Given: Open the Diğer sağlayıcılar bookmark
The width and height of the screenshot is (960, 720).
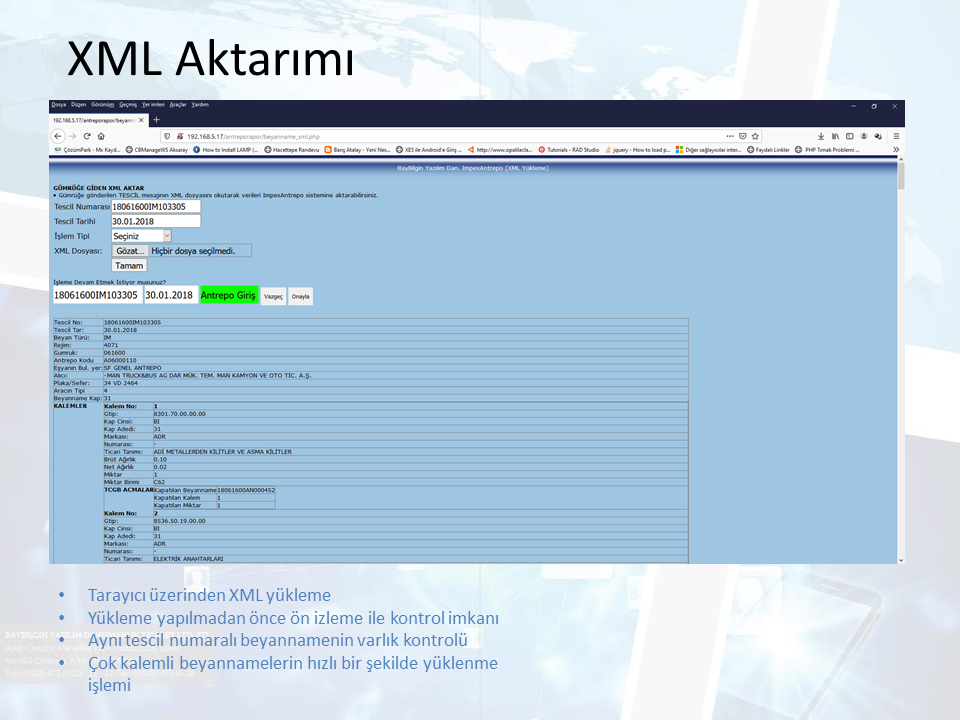Looking at the screenshot, I should click(x=708, y=149).
